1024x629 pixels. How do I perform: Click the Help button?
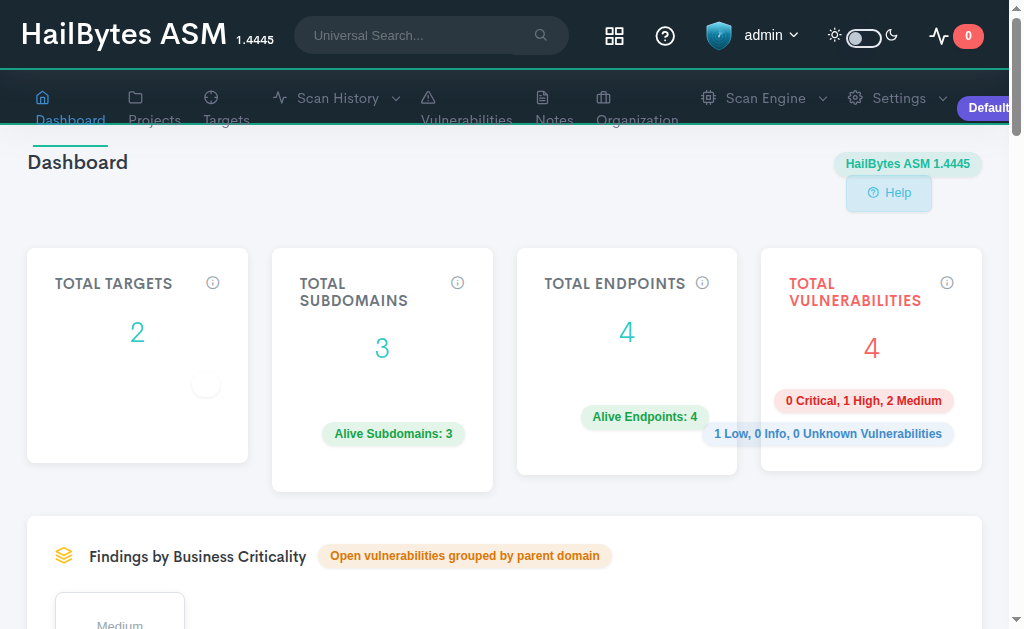pyautogui.click(x=889, y=193)
